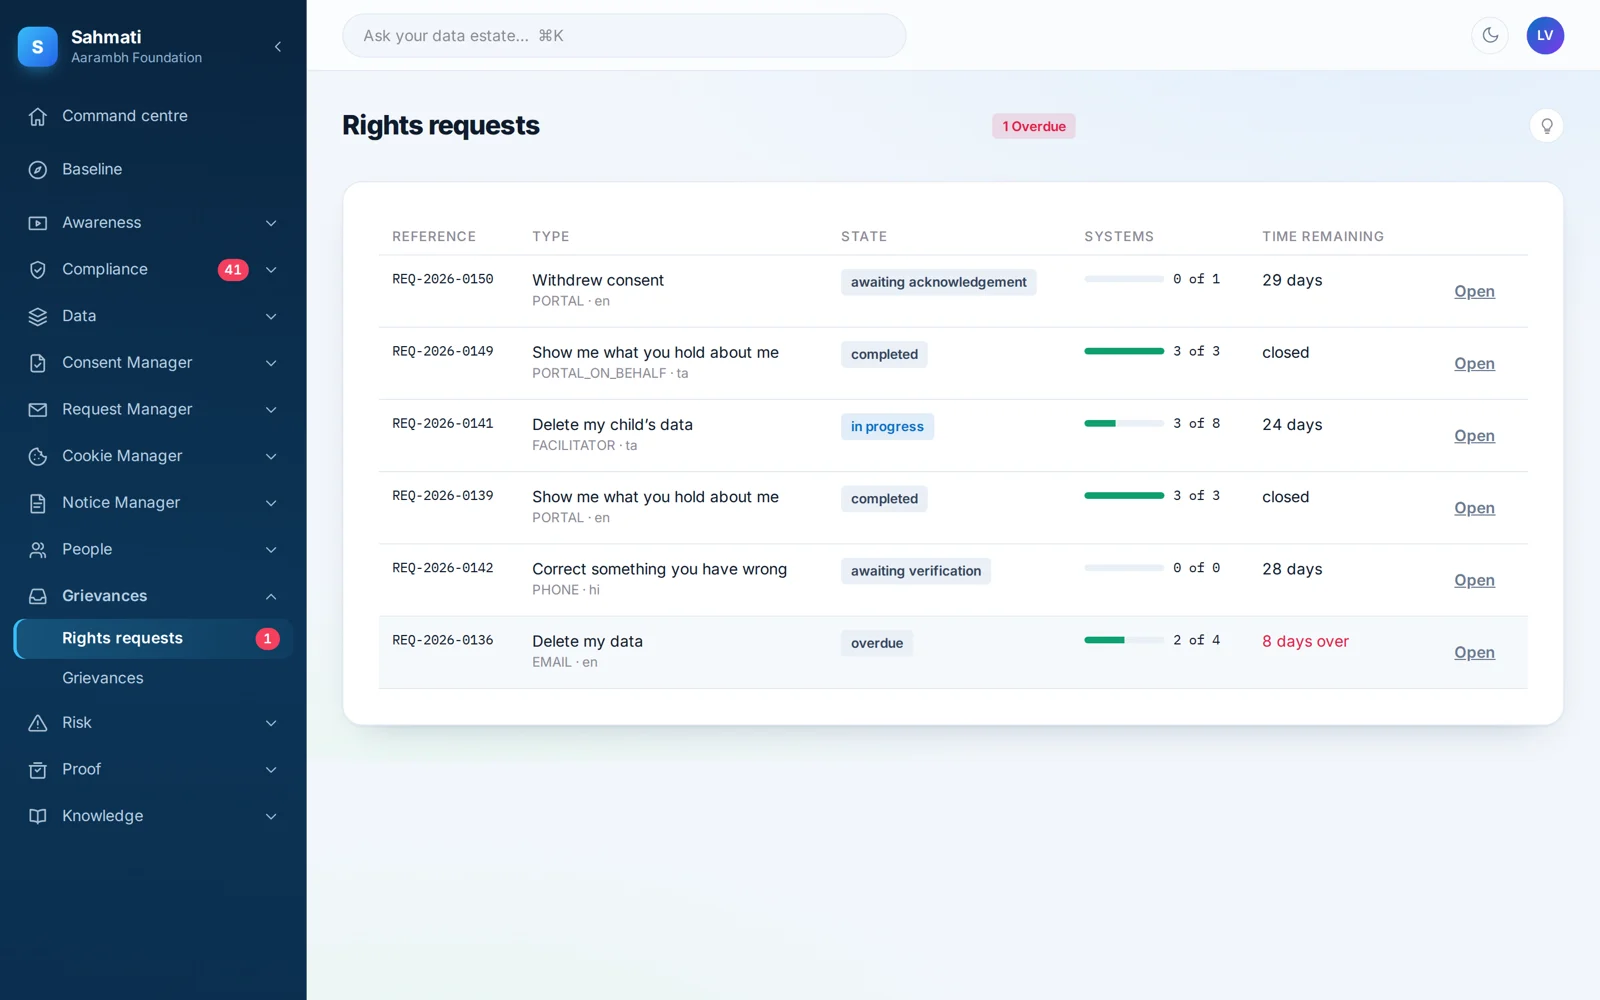Open overdue request REQ-2026-0136
Image resolution: width=1600 pixels, height=1000 pixels.
tap(1474, 653)
